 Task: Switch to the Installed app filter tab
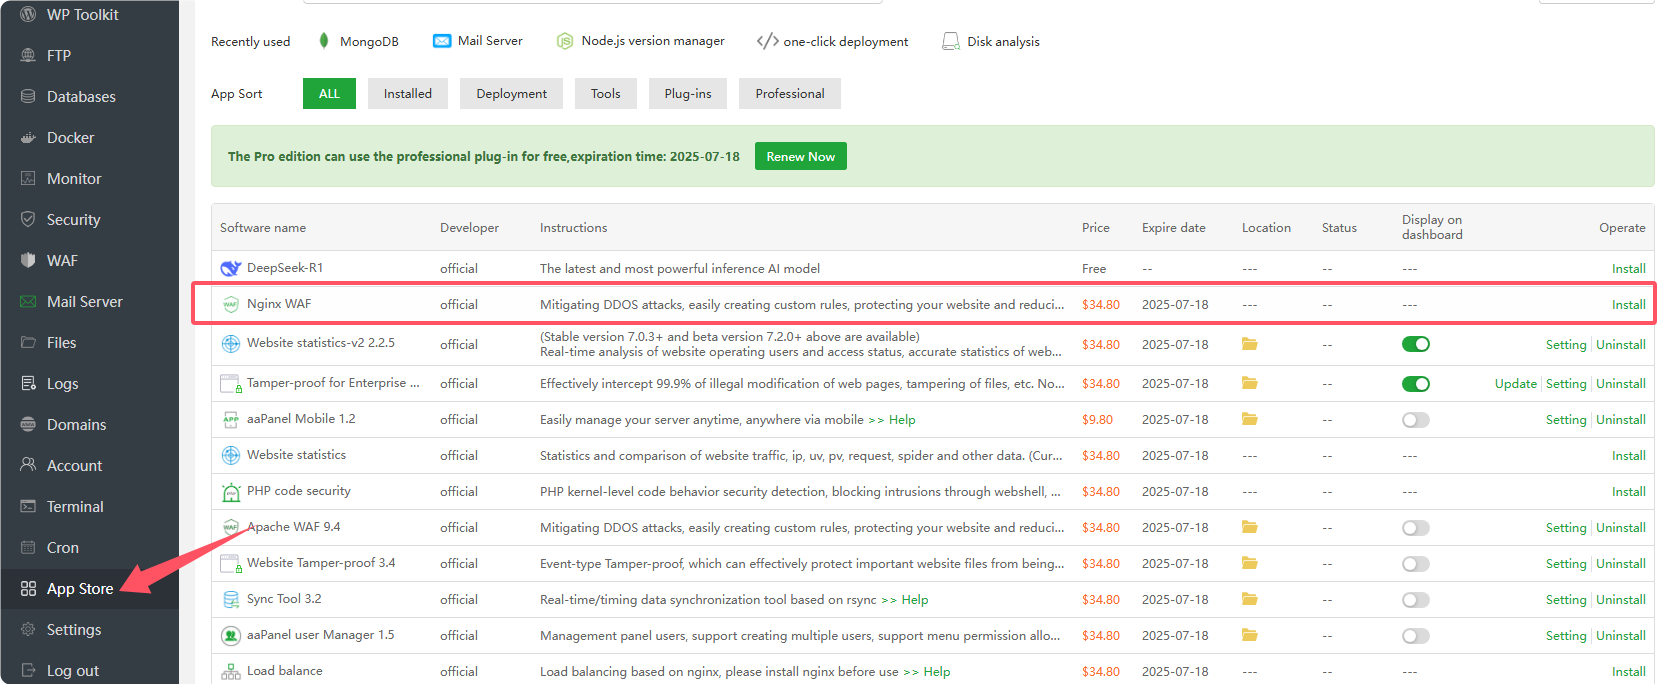click(x=407, y=94)
